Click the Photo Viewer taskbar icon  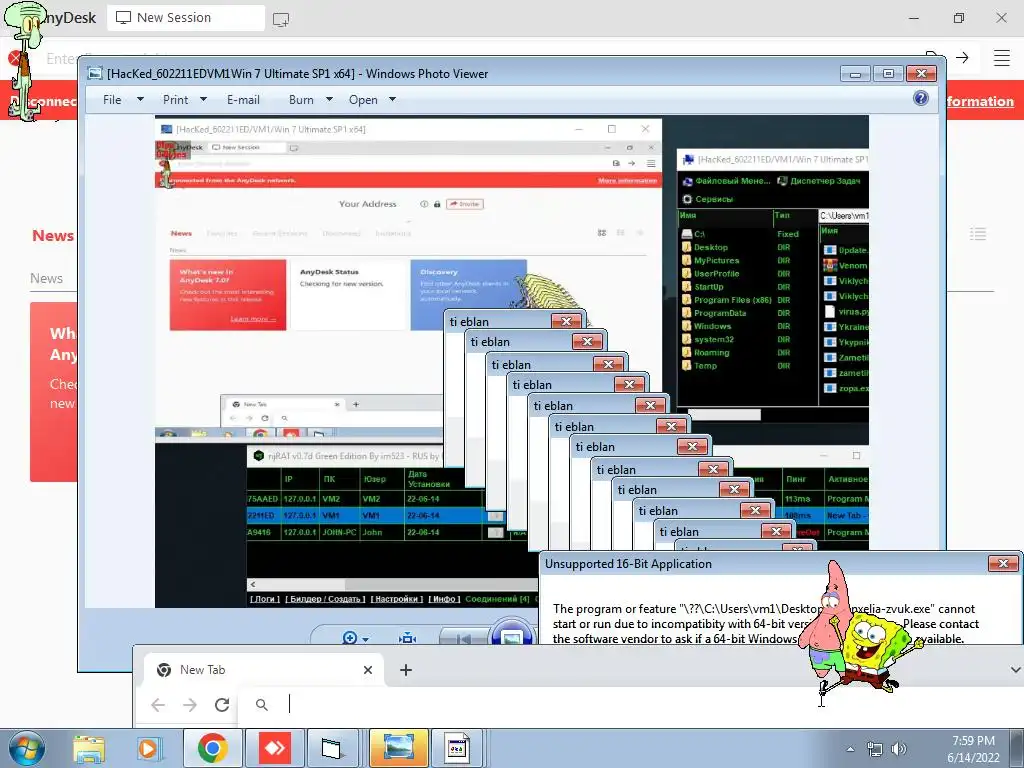click(x=398, y=748)
